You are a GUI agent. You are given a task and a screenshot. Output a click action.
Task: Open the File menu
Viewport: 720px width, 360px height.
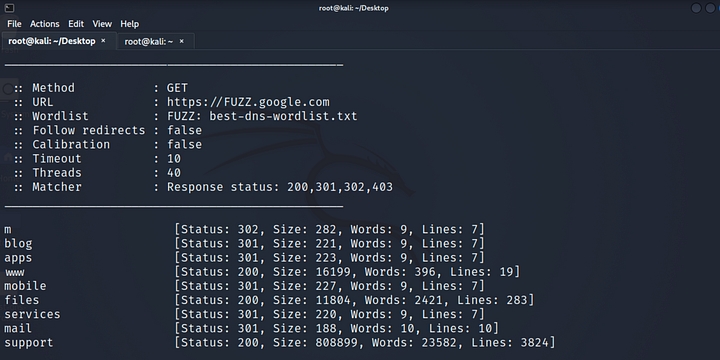(14, 24)
